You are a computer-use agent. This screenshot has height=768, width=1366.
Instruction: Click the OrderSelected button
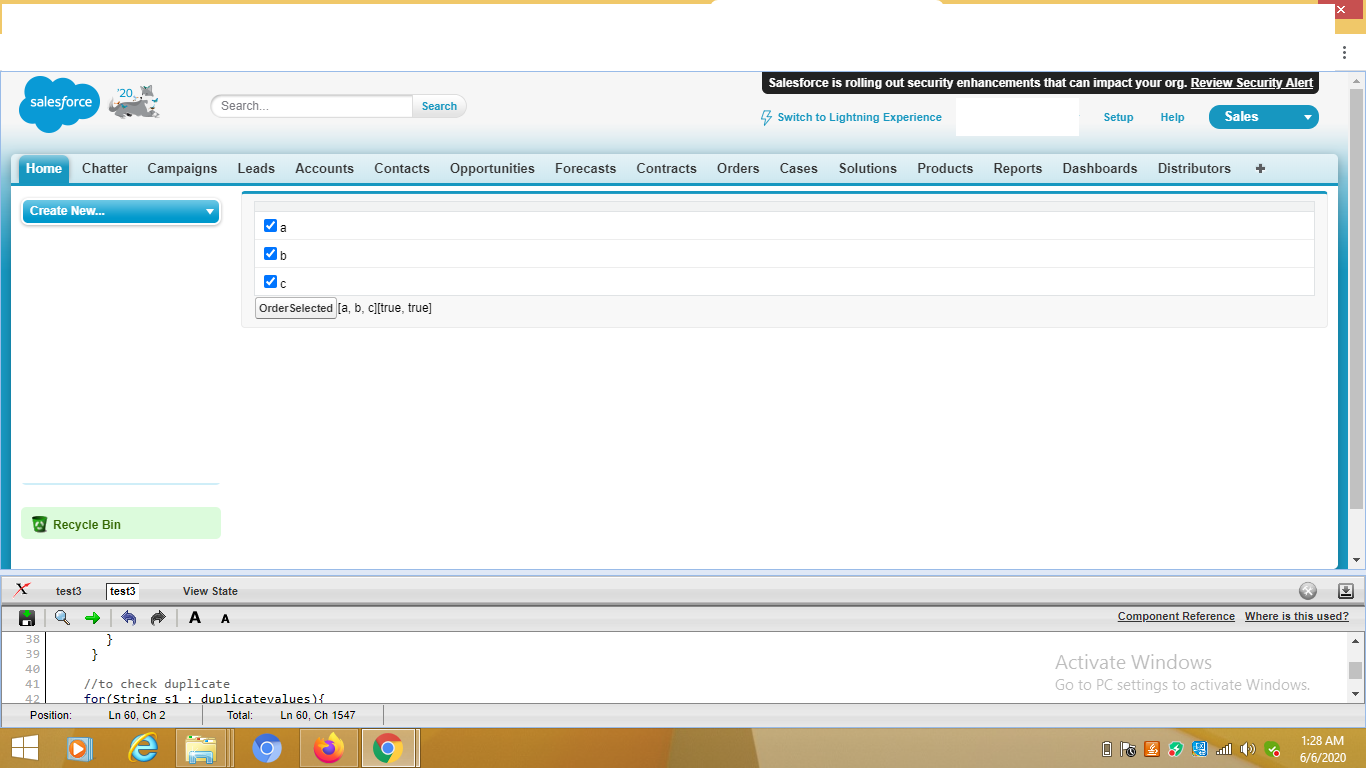pos(296,308)
